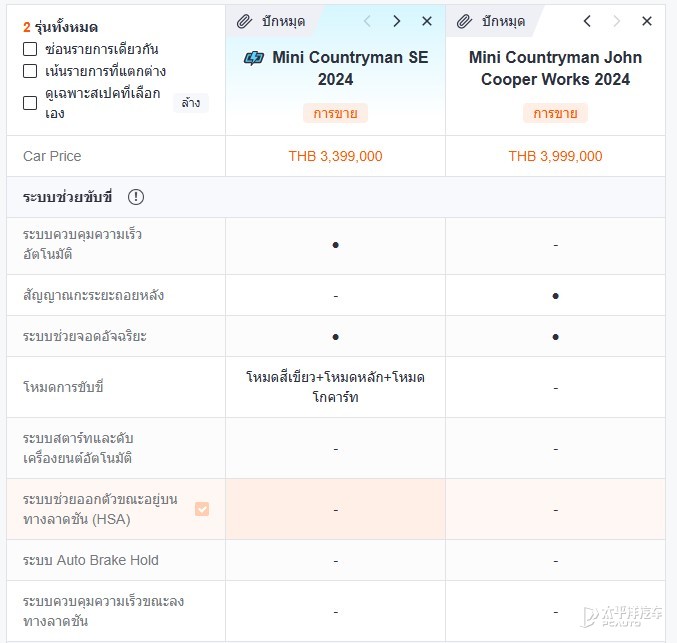Click ปักหมุด label on Countryman SE tab
This screenshot has width=677, height=643.
click(284, 21)
